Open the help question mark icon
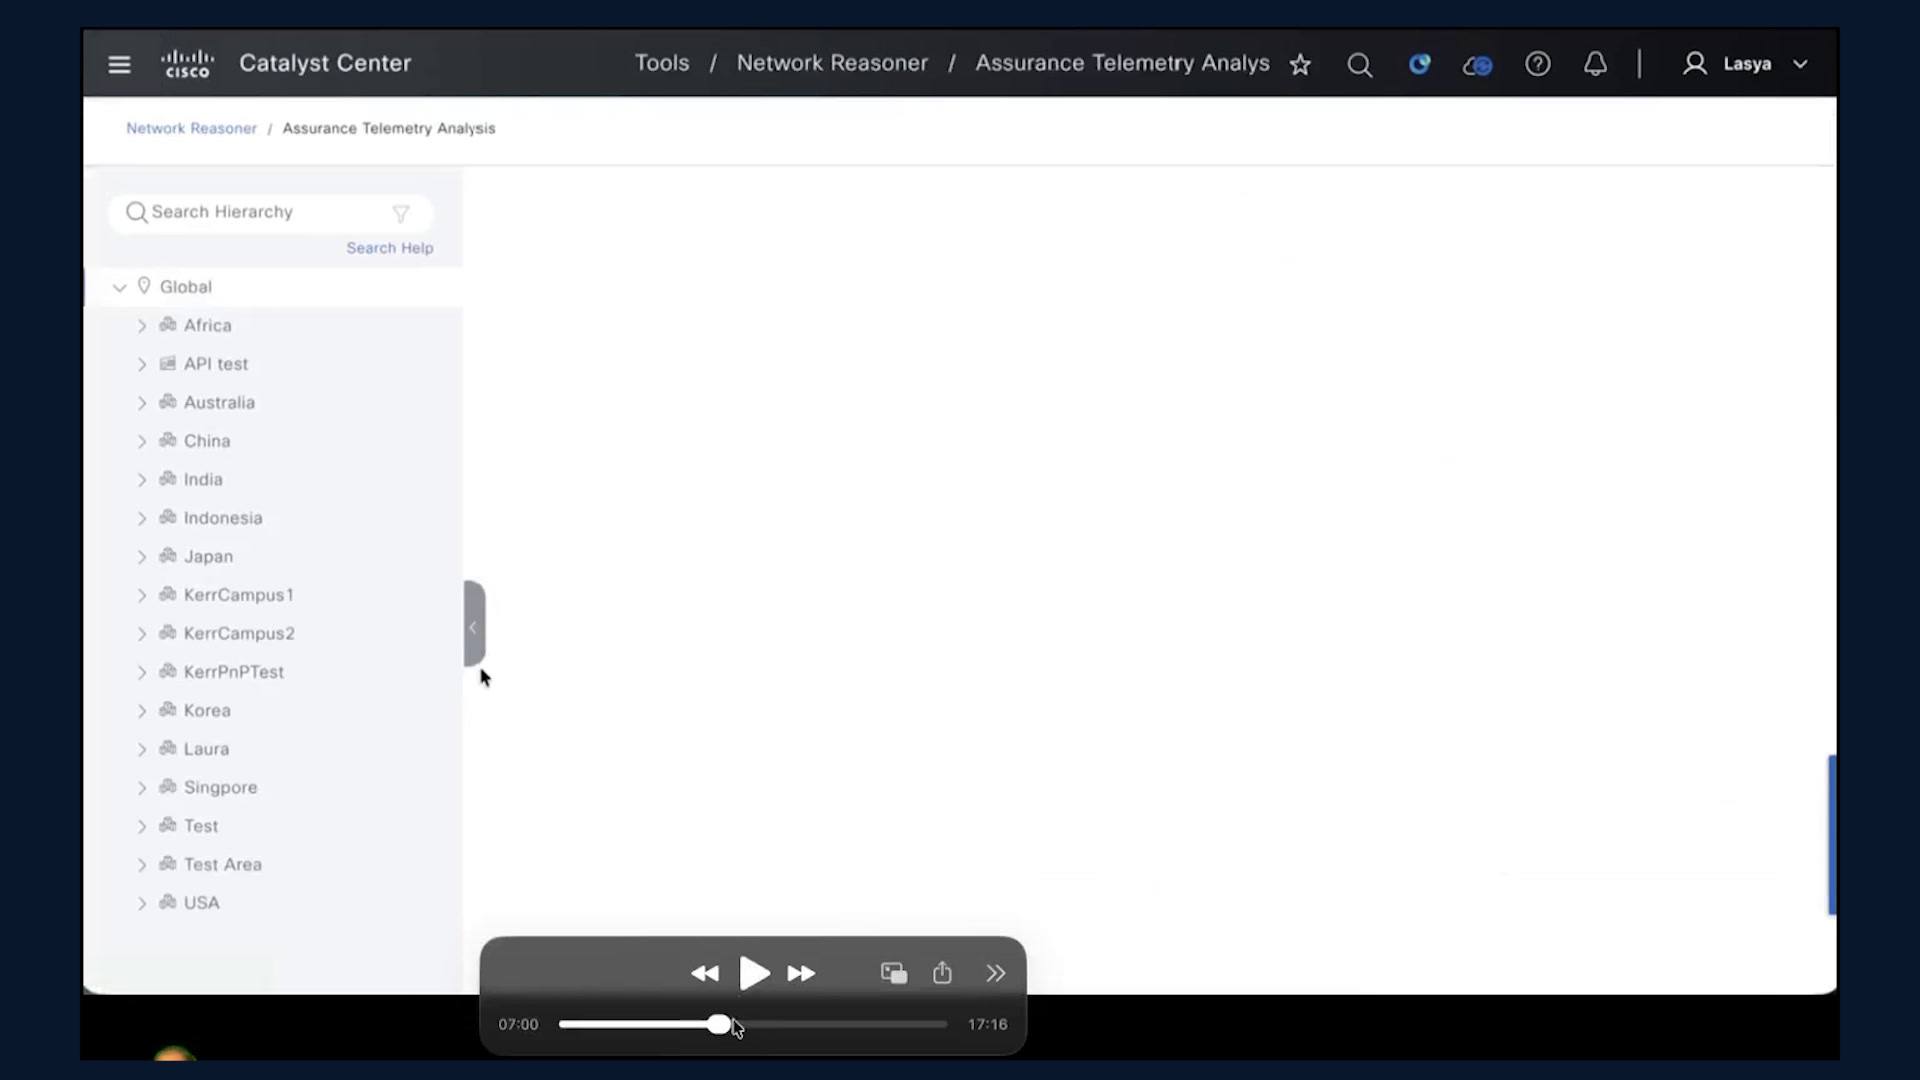The width and height of the screenshot is (1920, 1080). 1537,64
